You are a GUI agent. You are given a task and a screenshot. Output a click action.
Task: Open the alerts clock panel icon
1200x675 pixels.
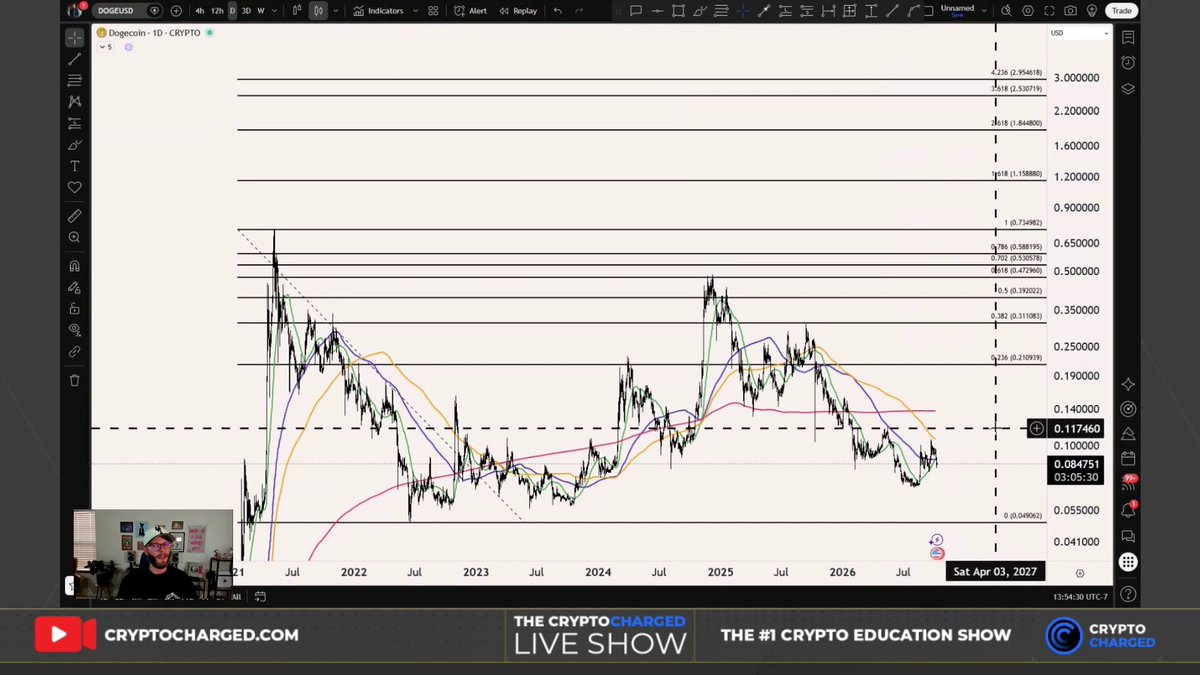1128,62
